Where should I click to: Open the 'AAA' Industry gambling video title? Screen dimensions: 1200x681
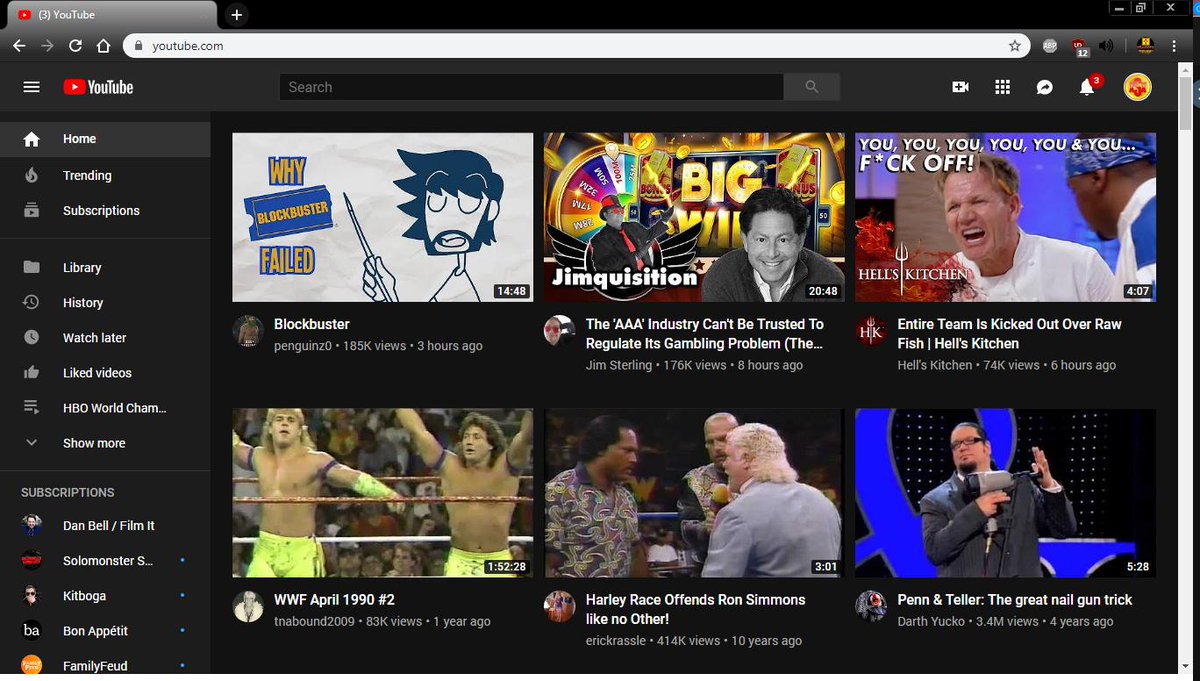[705, 333]
